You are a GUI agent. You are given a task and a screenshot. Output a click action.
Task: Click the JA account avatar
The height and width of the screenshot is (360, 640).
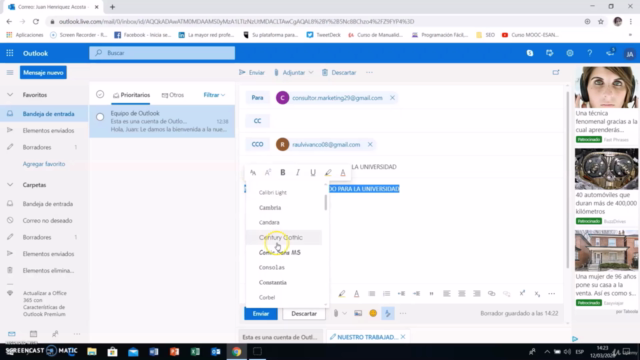tap(630, 54)
